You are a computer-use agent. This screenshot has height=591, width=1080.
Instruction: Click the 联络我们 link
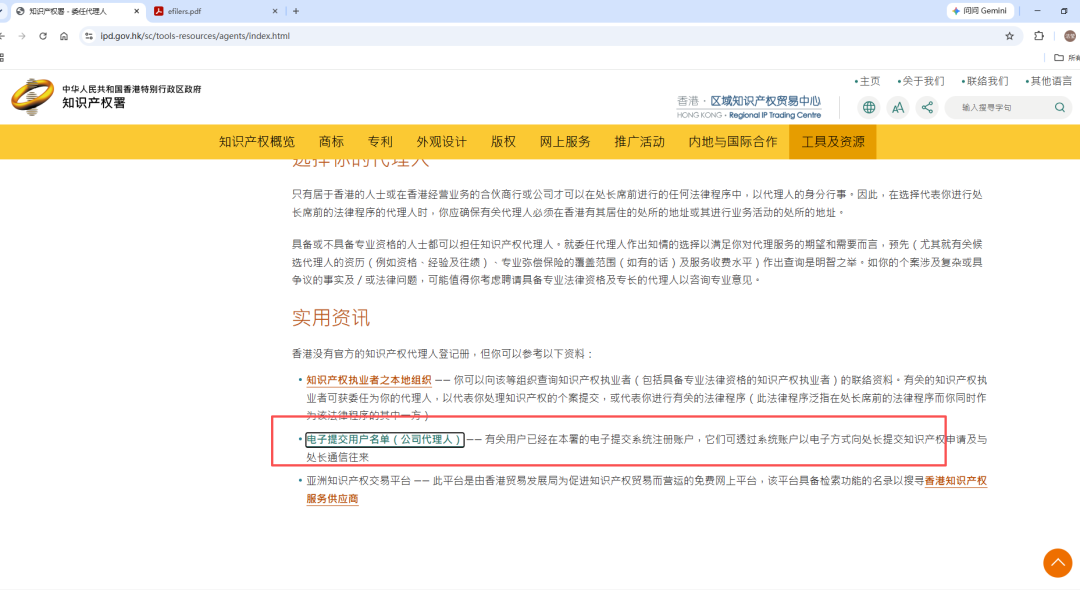(986, 81)
